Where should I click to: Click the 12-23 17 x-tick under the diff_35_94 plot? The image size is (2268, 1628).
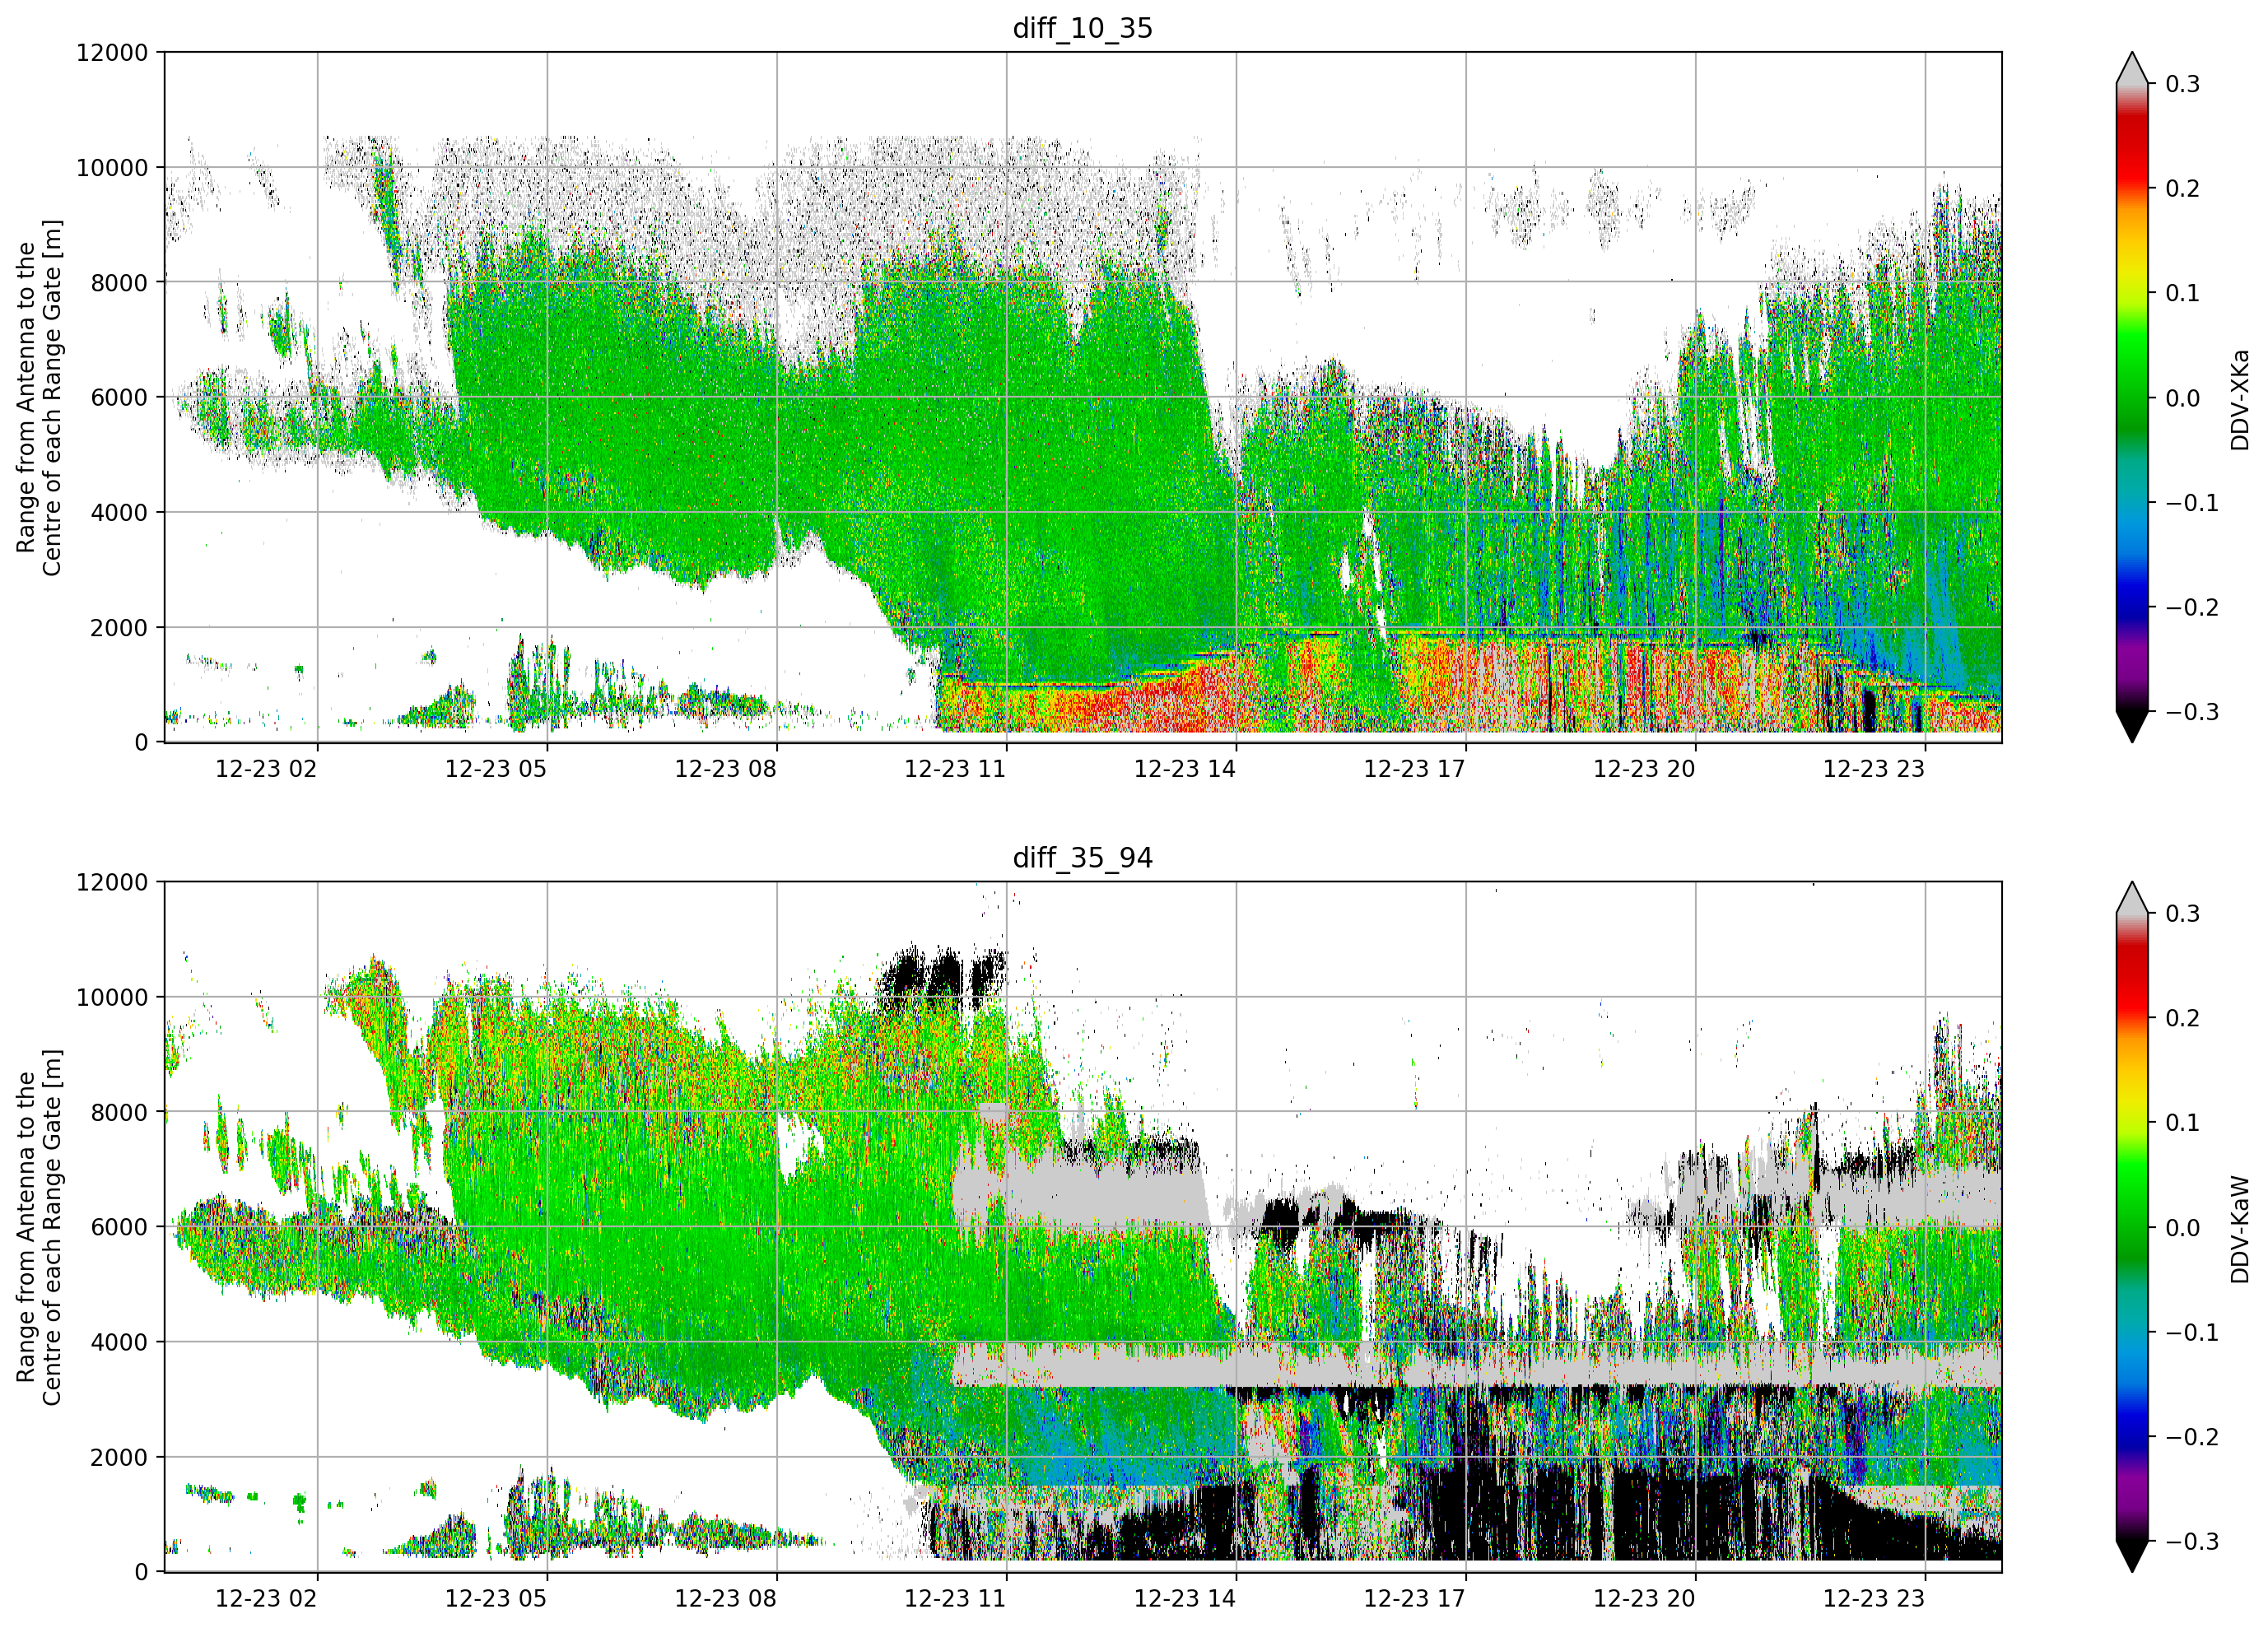click(1415, 1598)
